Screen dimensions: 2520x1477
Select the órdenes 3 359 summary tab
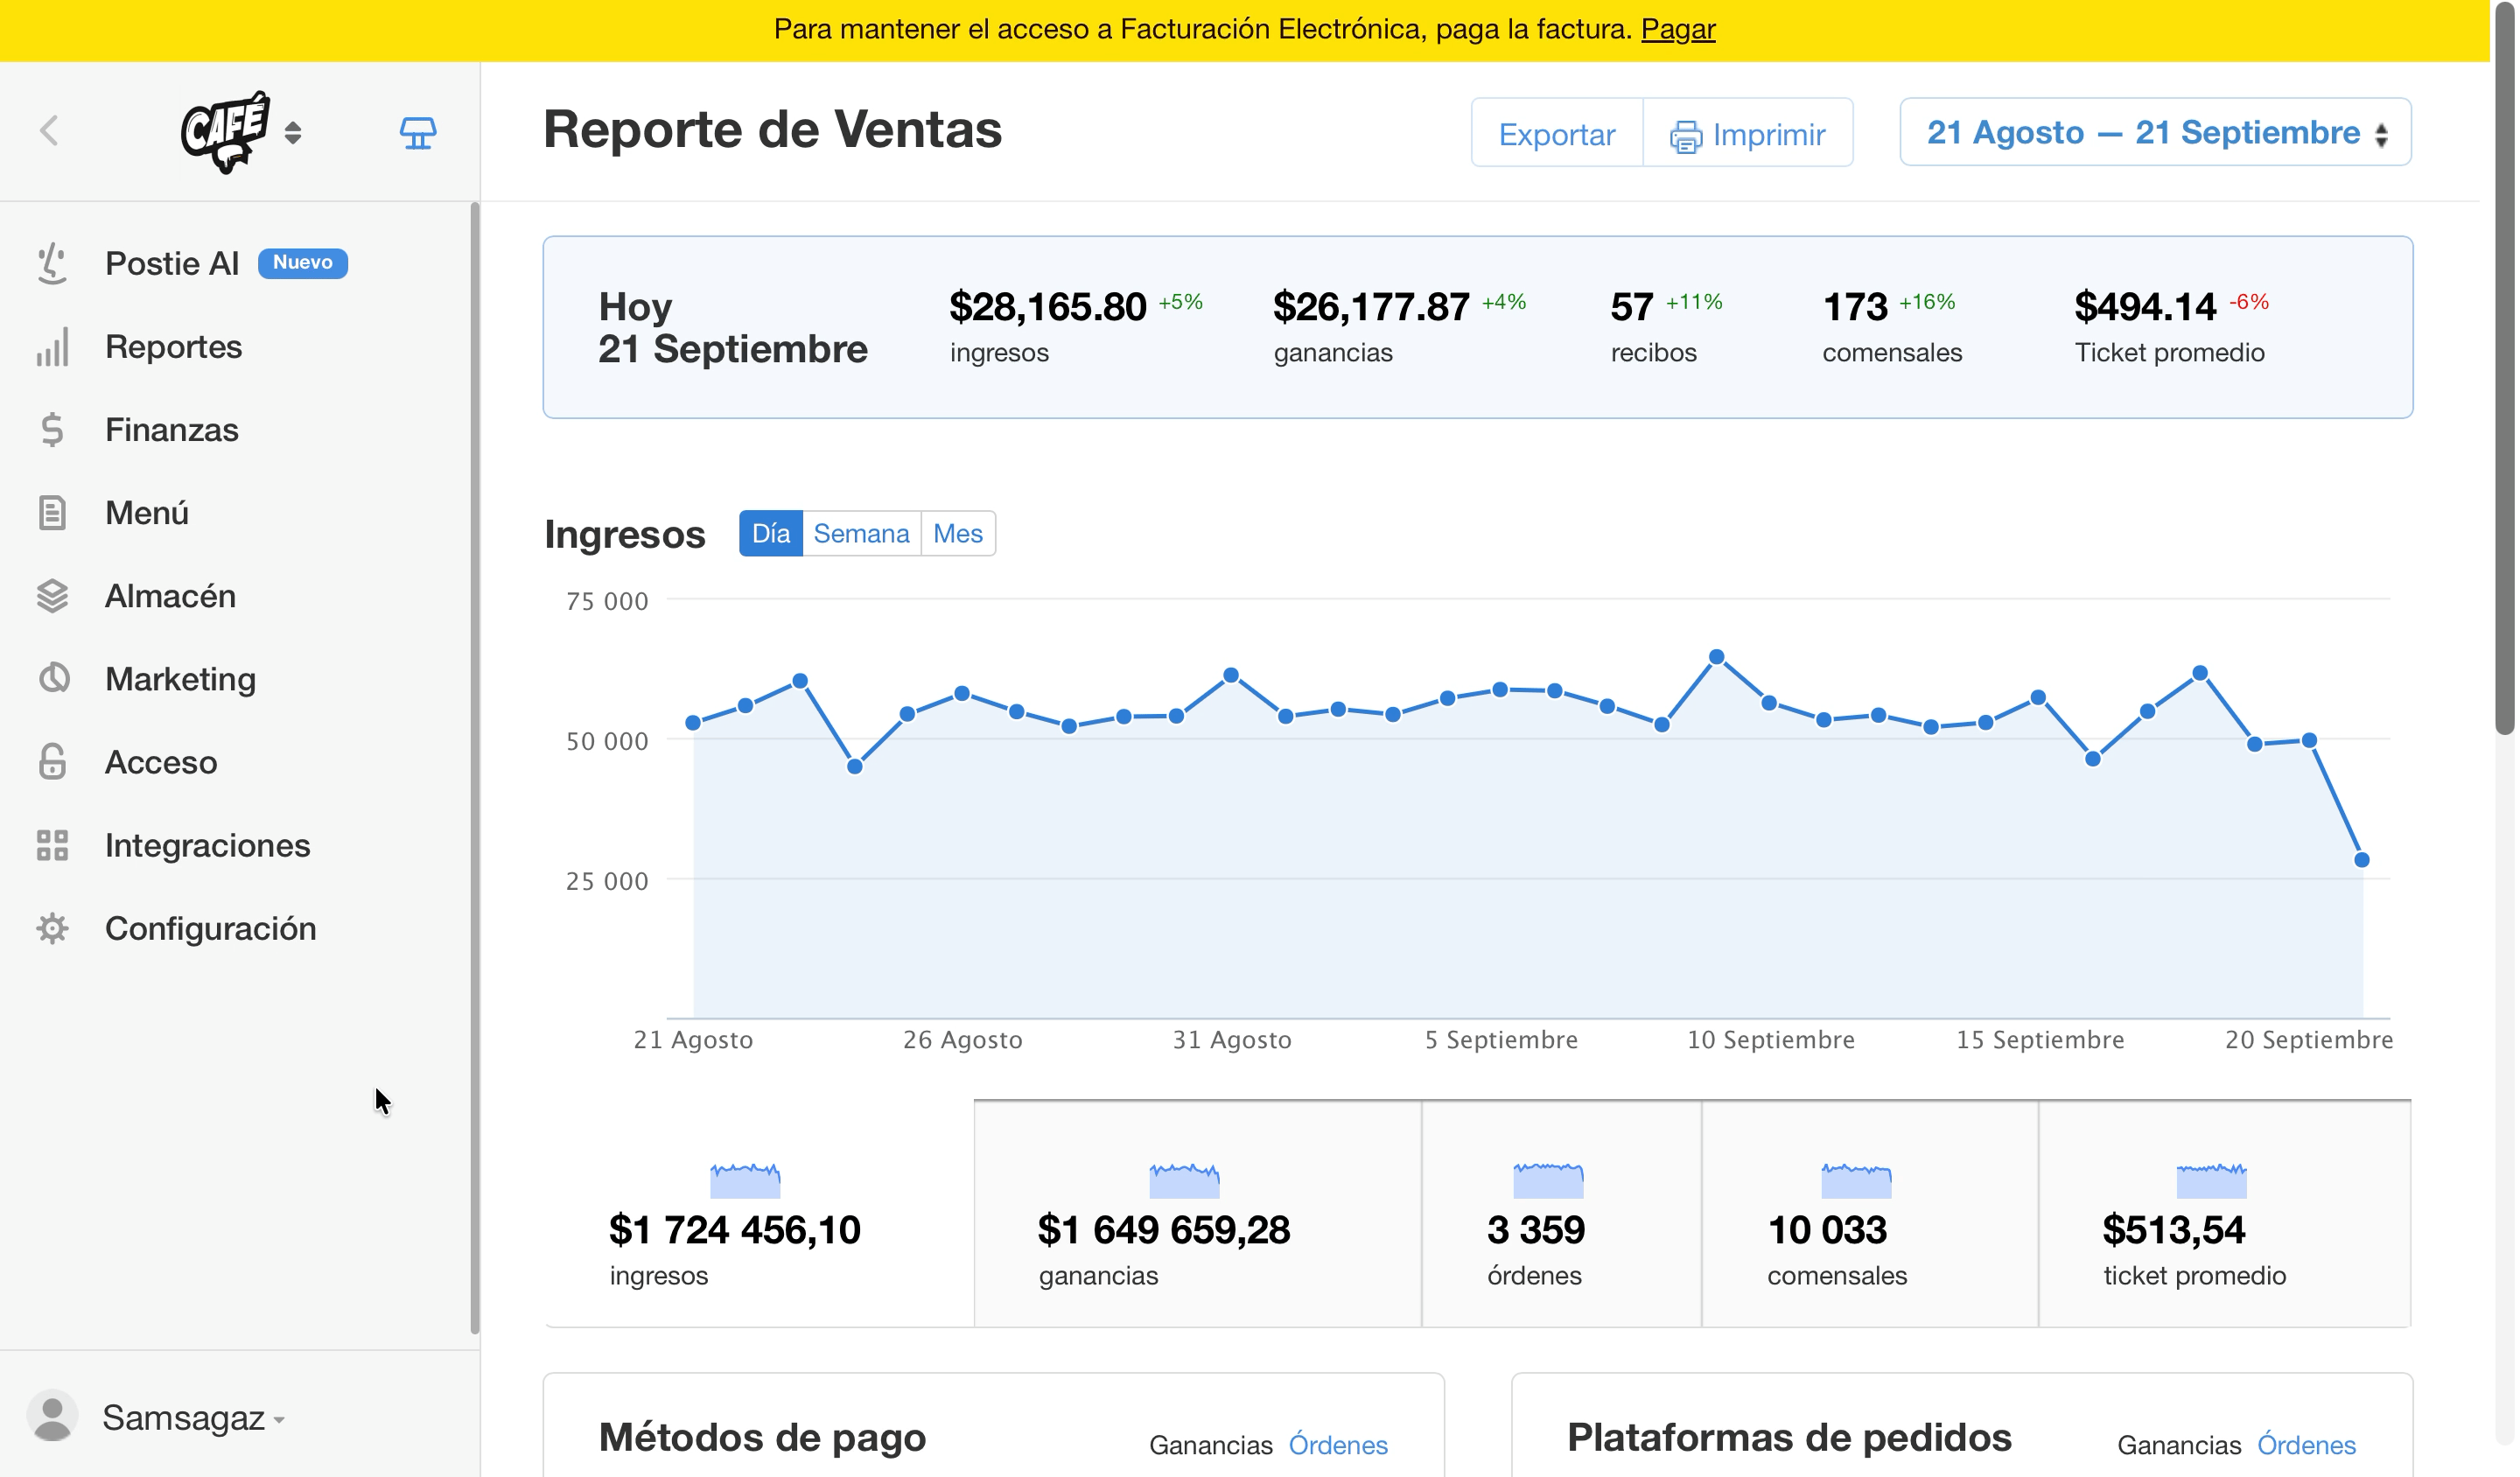[1562, 1214]
